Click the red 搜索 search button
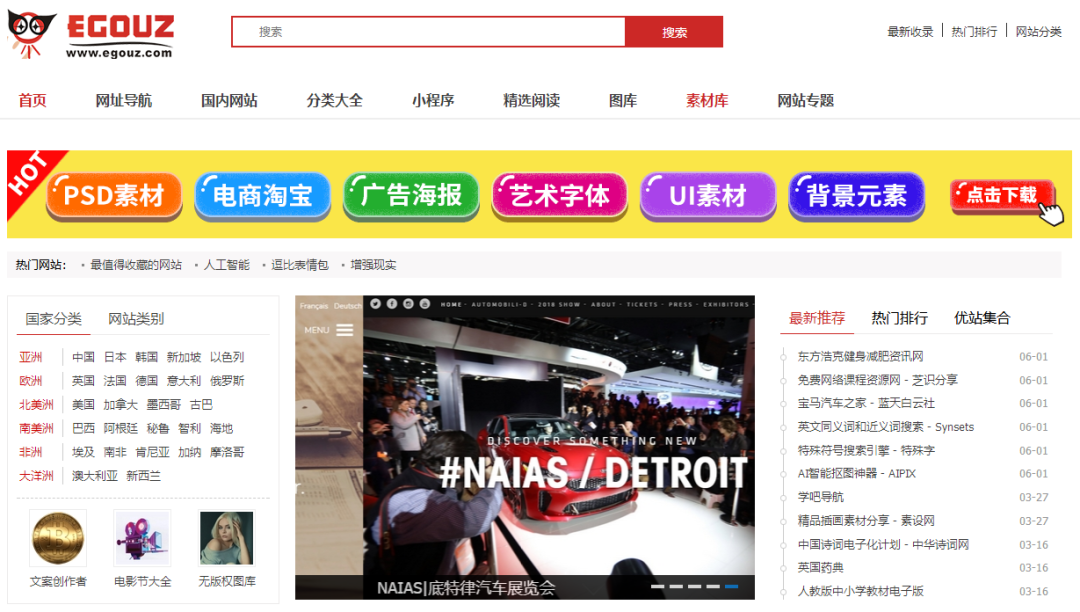 (x=674, y=32)
